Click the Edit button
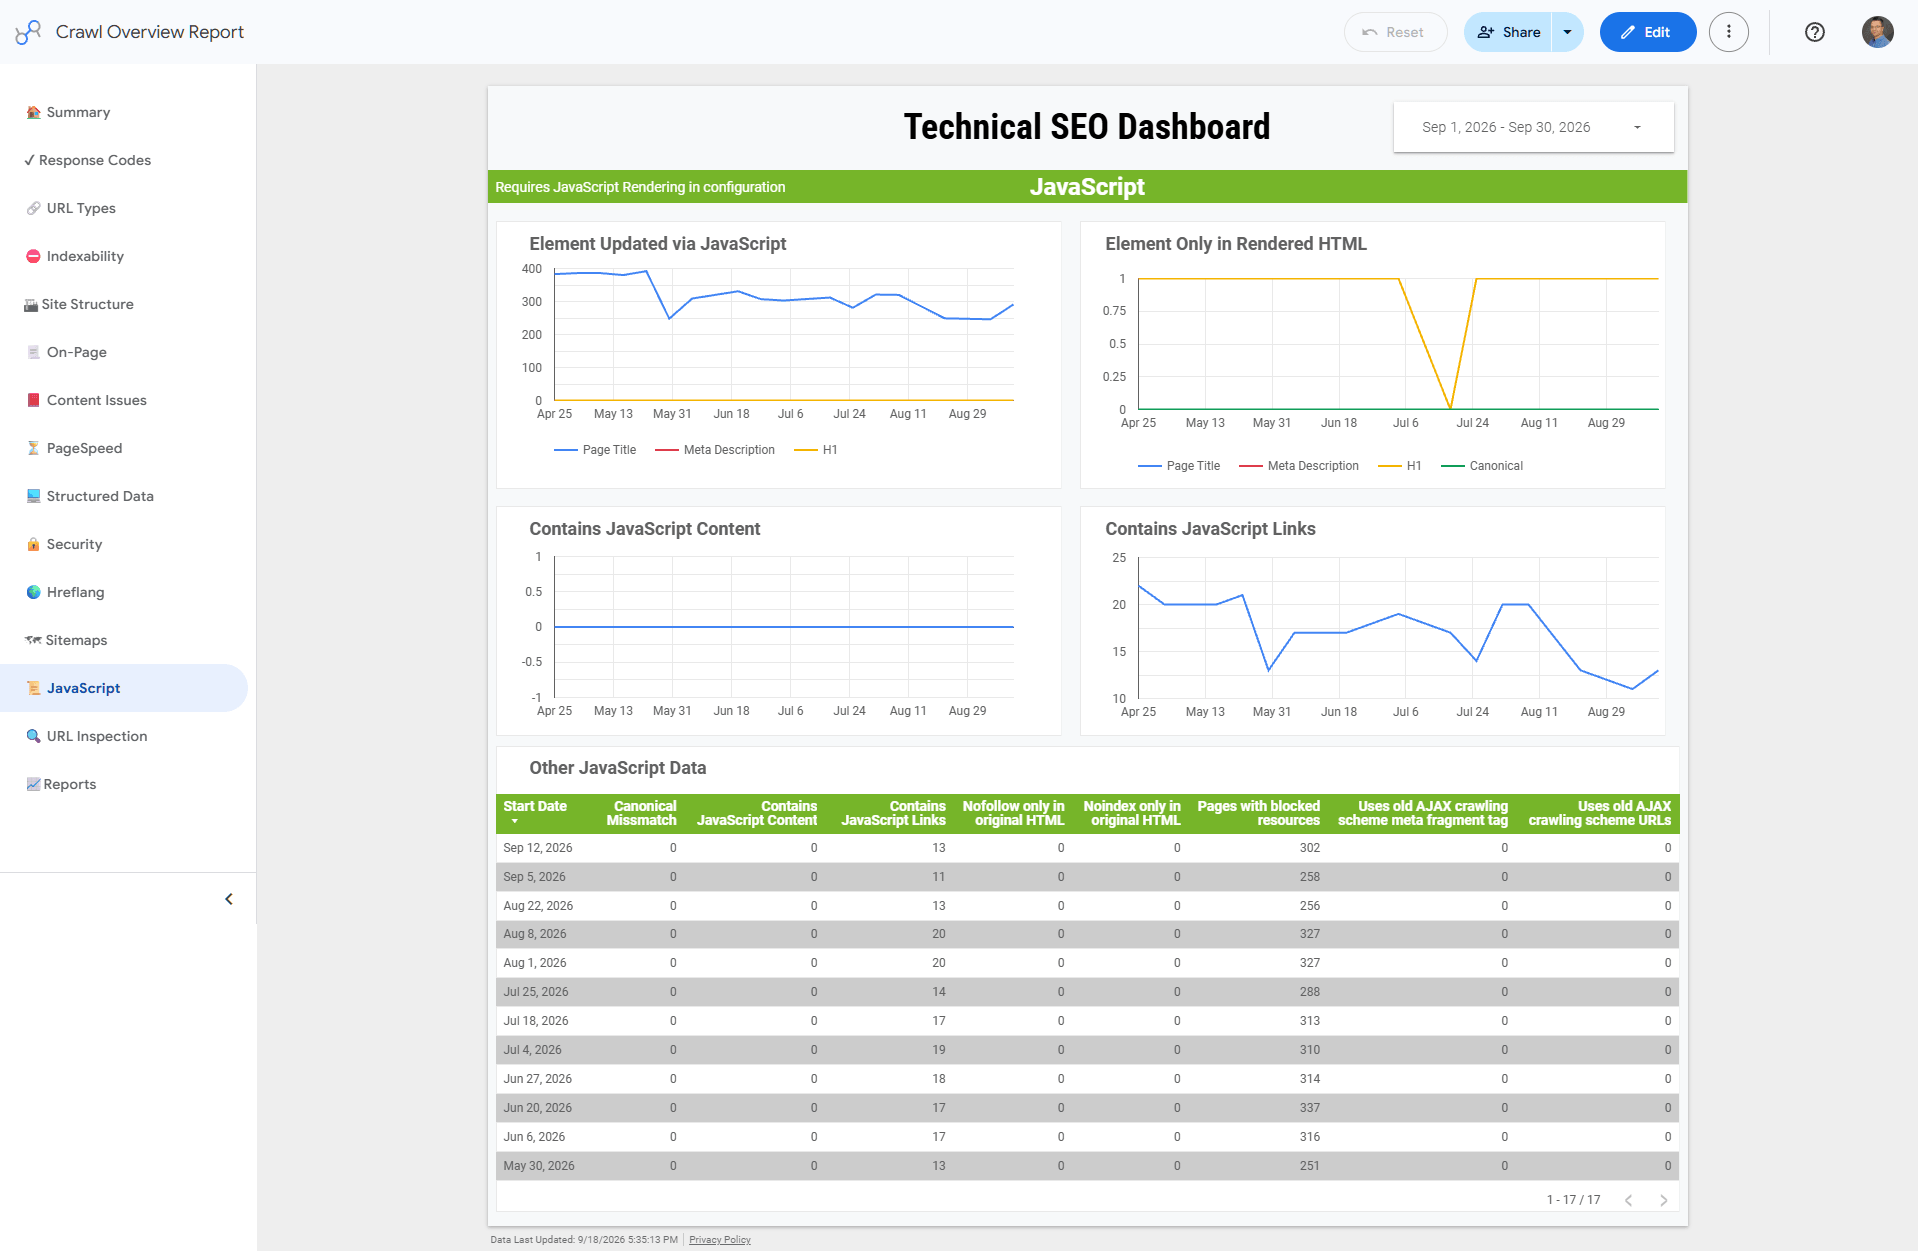 tap(1647, 32)
